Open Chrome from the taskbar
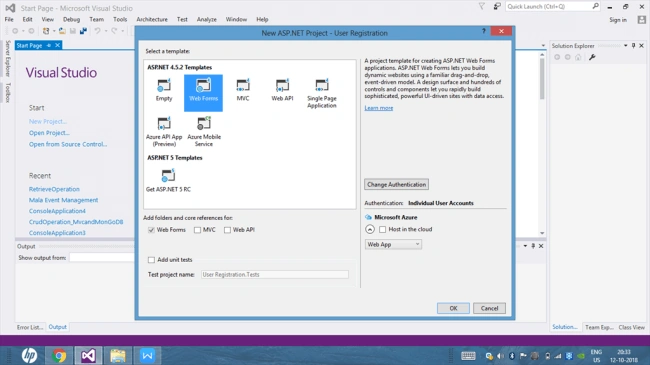The height and width of the screenshot is (365, 650). [x=59, y=355]
